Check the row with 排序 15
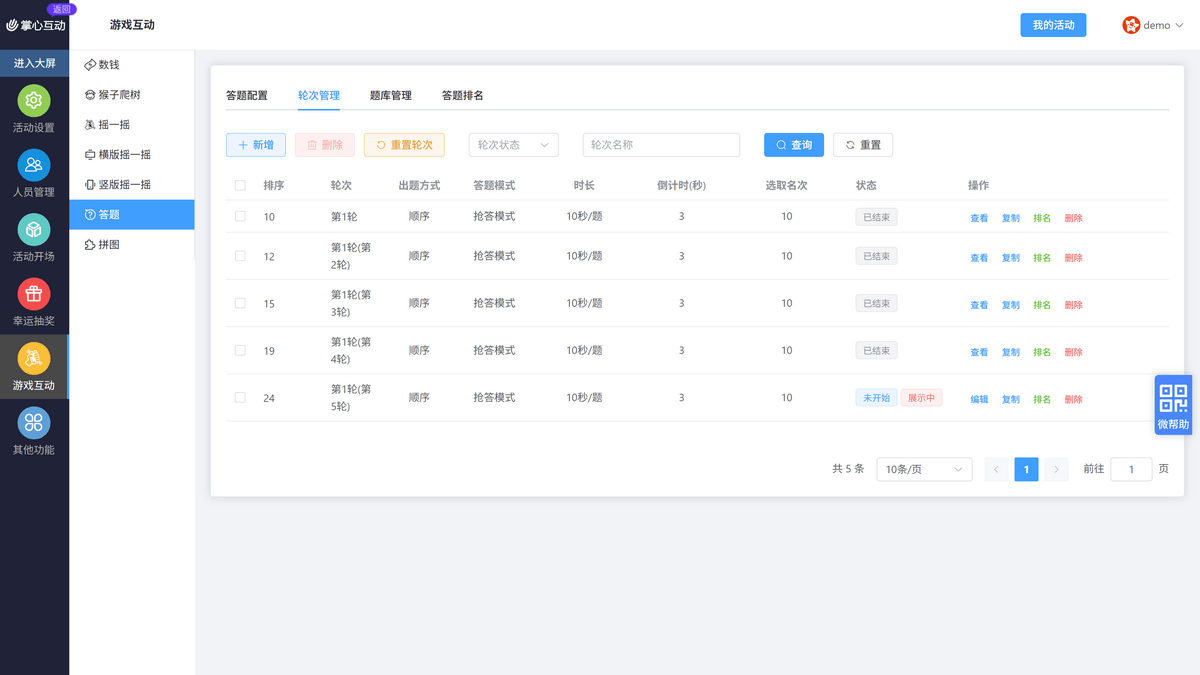This screenshot has height=675, width=1200. 240,303
